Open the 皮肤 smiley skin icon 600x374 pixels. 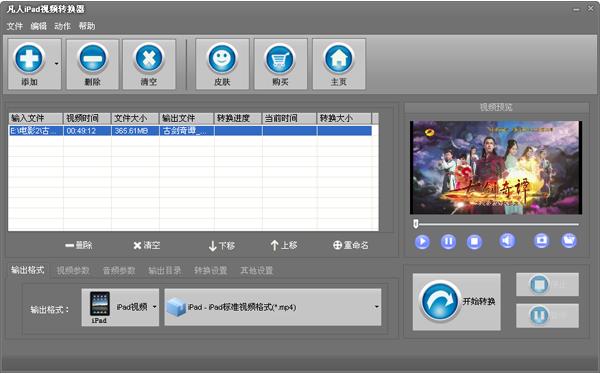pos(222,59)
